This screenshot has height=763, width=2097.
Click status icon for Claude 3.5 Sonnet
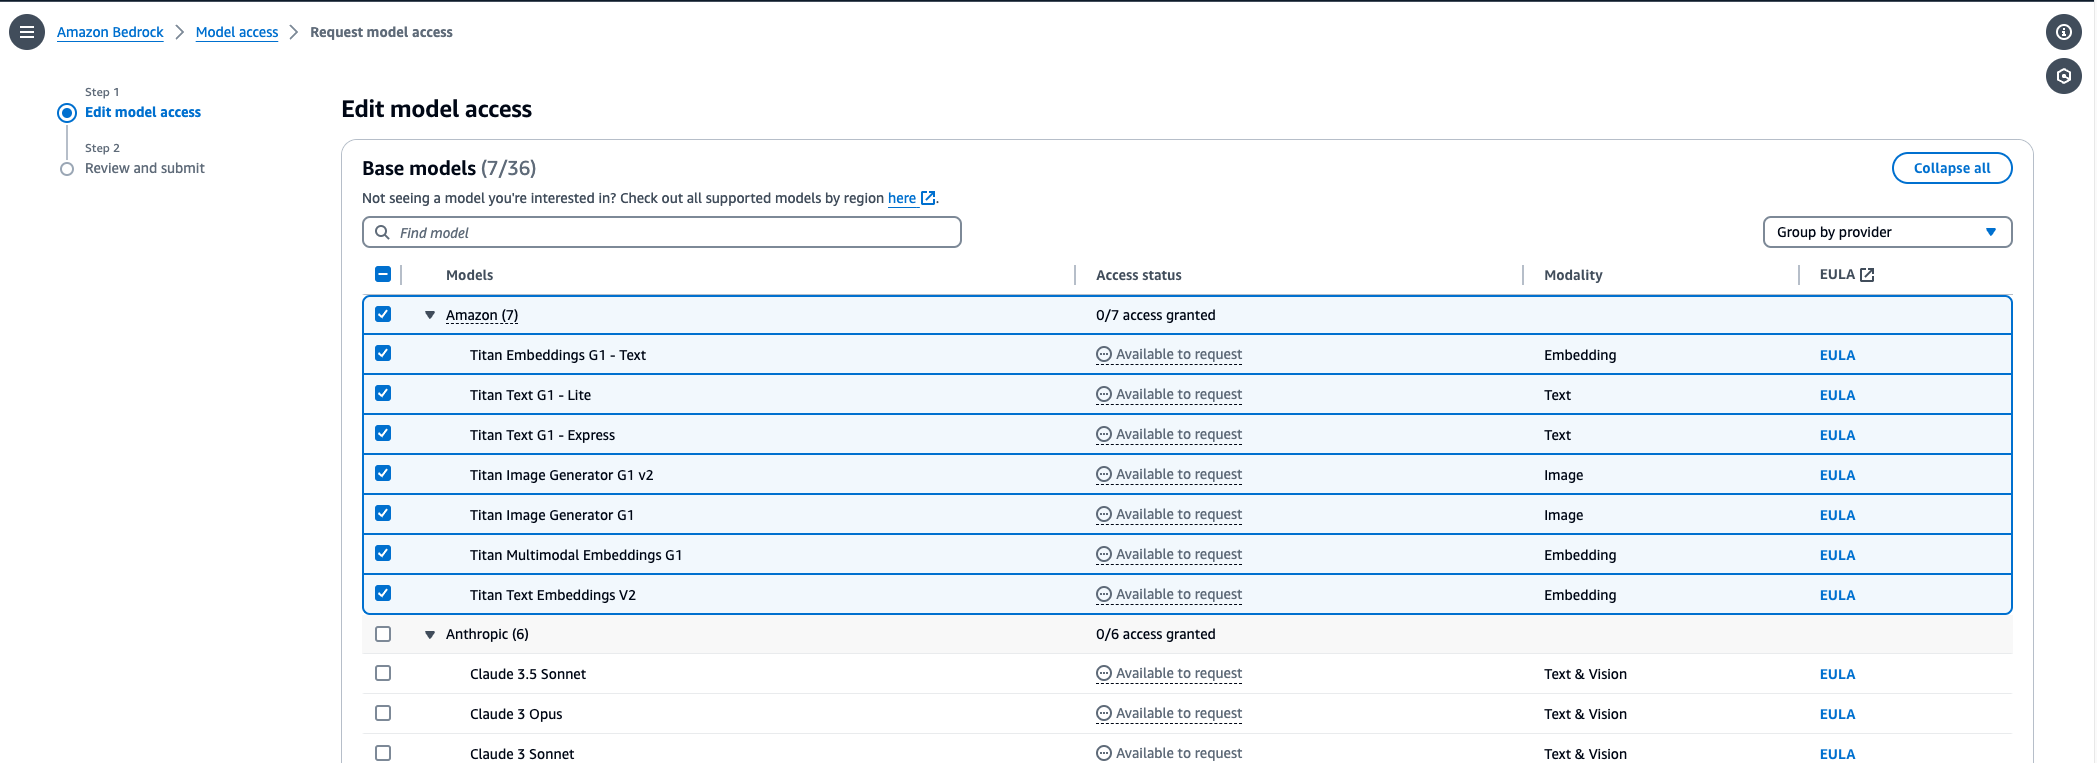point(1104,673)
